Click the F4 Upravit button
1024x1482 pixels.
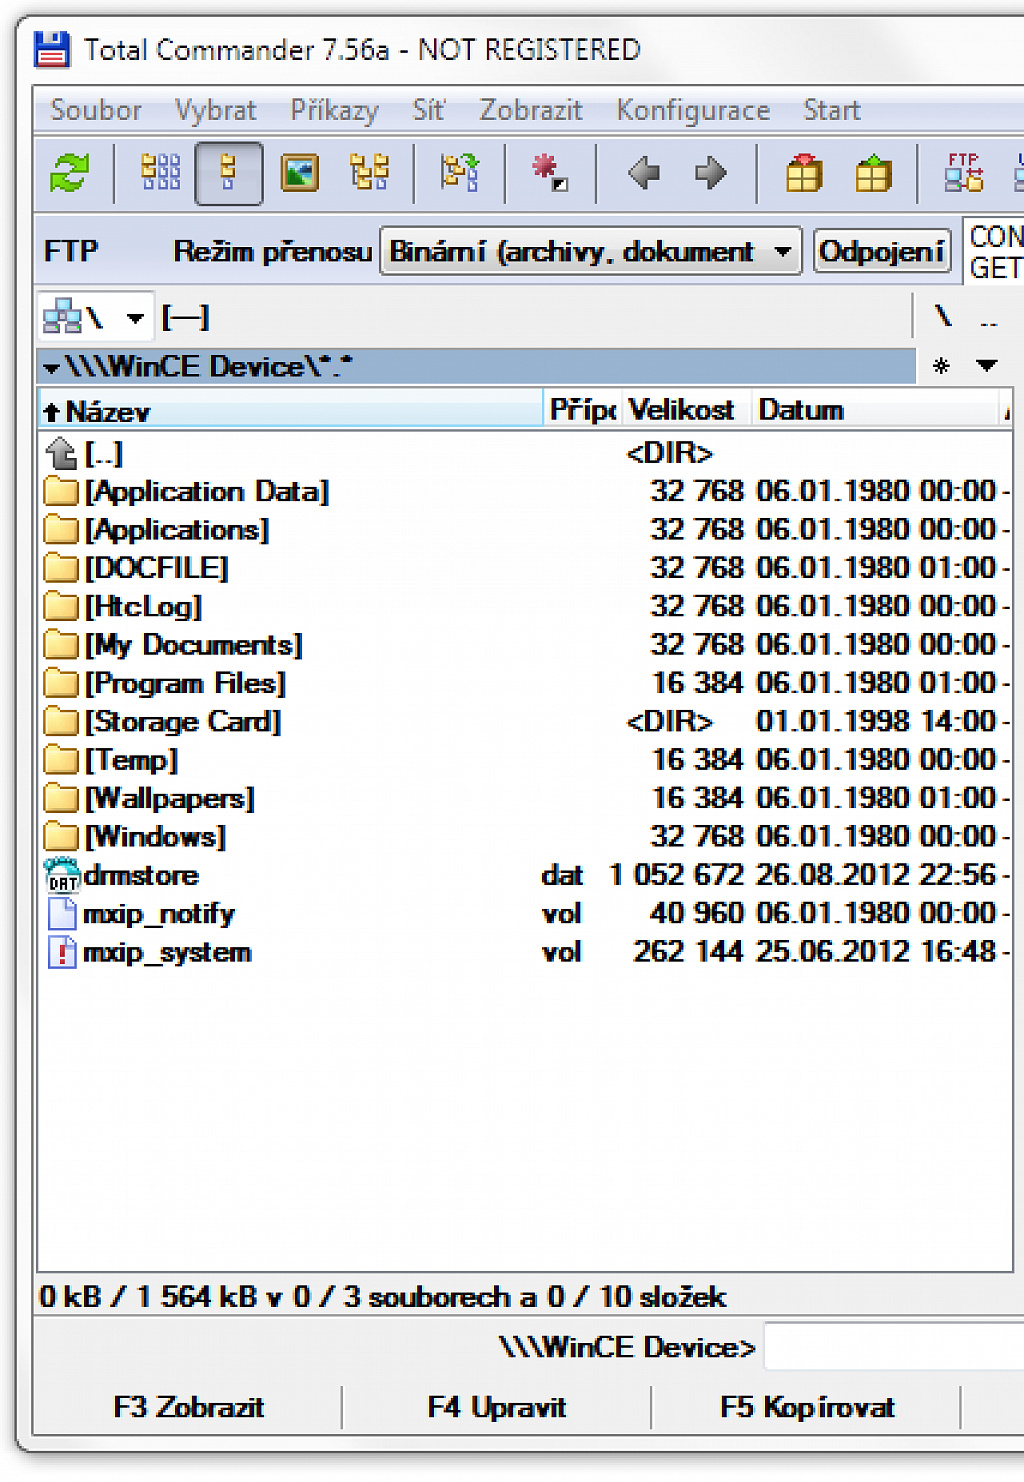click(496, 1407)
